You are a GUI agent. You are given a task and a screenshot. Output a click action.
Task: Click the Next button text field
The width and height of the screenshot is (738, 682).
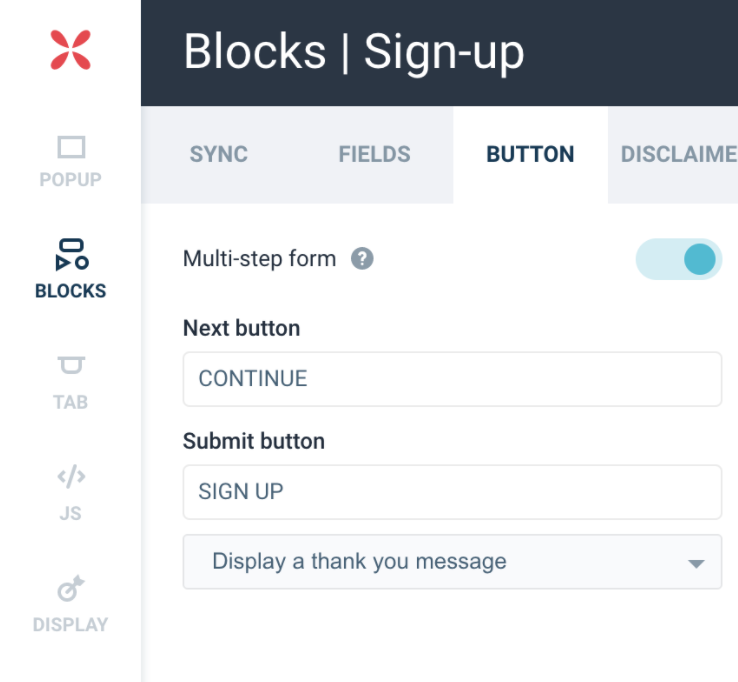(452, 379)
